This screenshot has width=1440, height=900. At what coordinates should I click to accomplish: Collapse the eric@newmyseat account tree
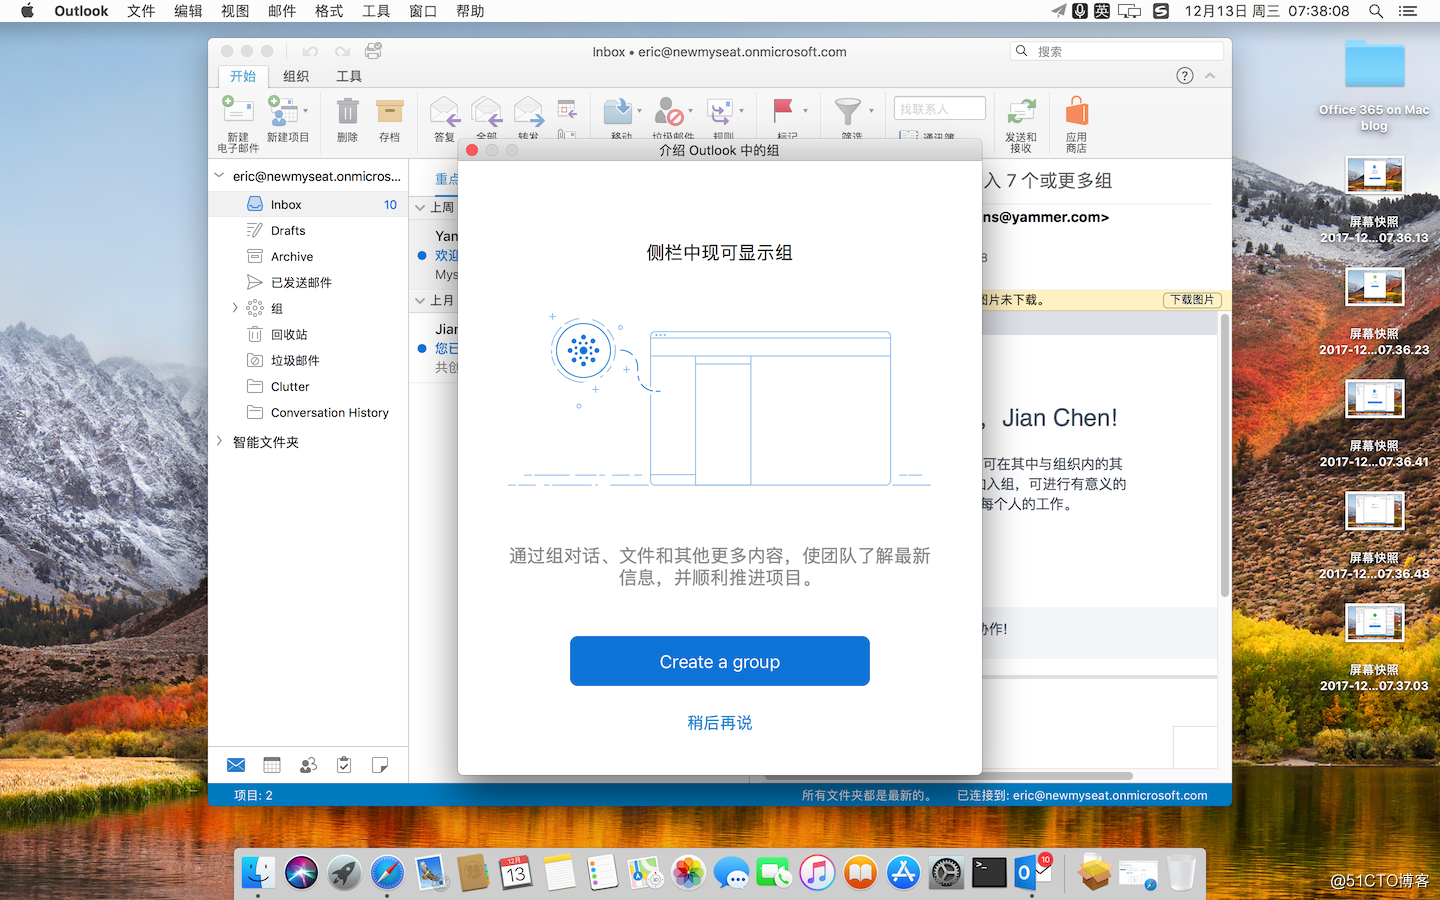(219, 176)
